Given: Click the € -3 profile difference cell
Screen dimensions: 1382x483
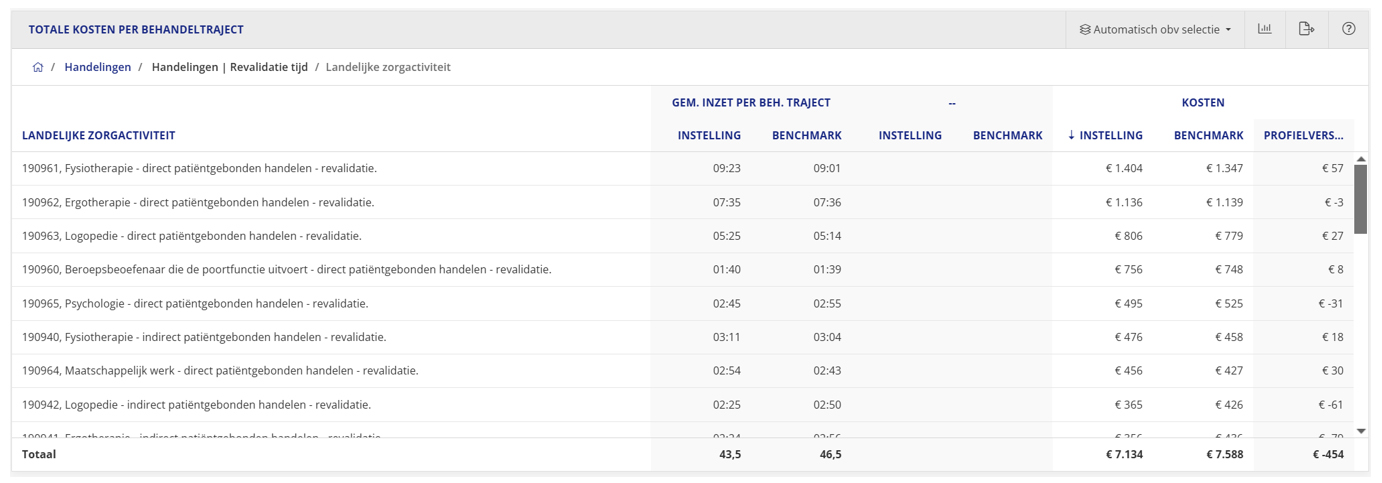Looking at the screenshot, I should pos(1334,202).
